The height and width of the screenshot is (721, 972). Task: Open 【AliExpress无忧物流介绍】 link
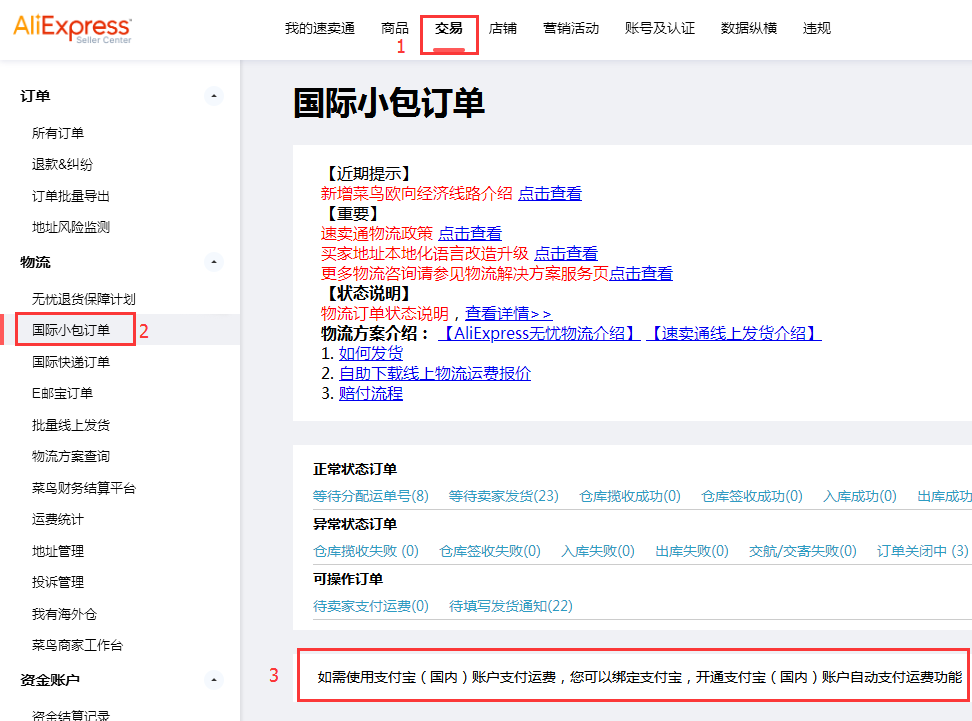pyautogui.click(x=539, y=333)
